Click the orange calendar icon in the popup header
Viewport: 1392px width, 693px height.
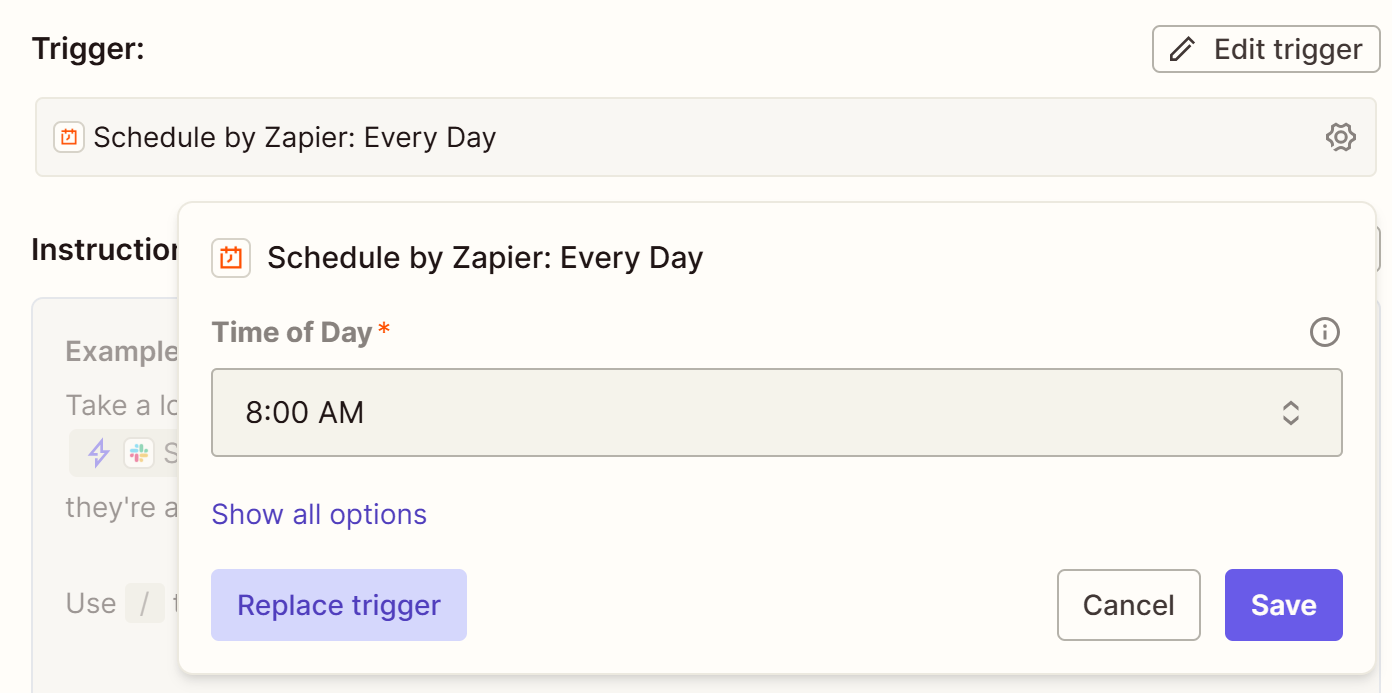pos(231,258)
